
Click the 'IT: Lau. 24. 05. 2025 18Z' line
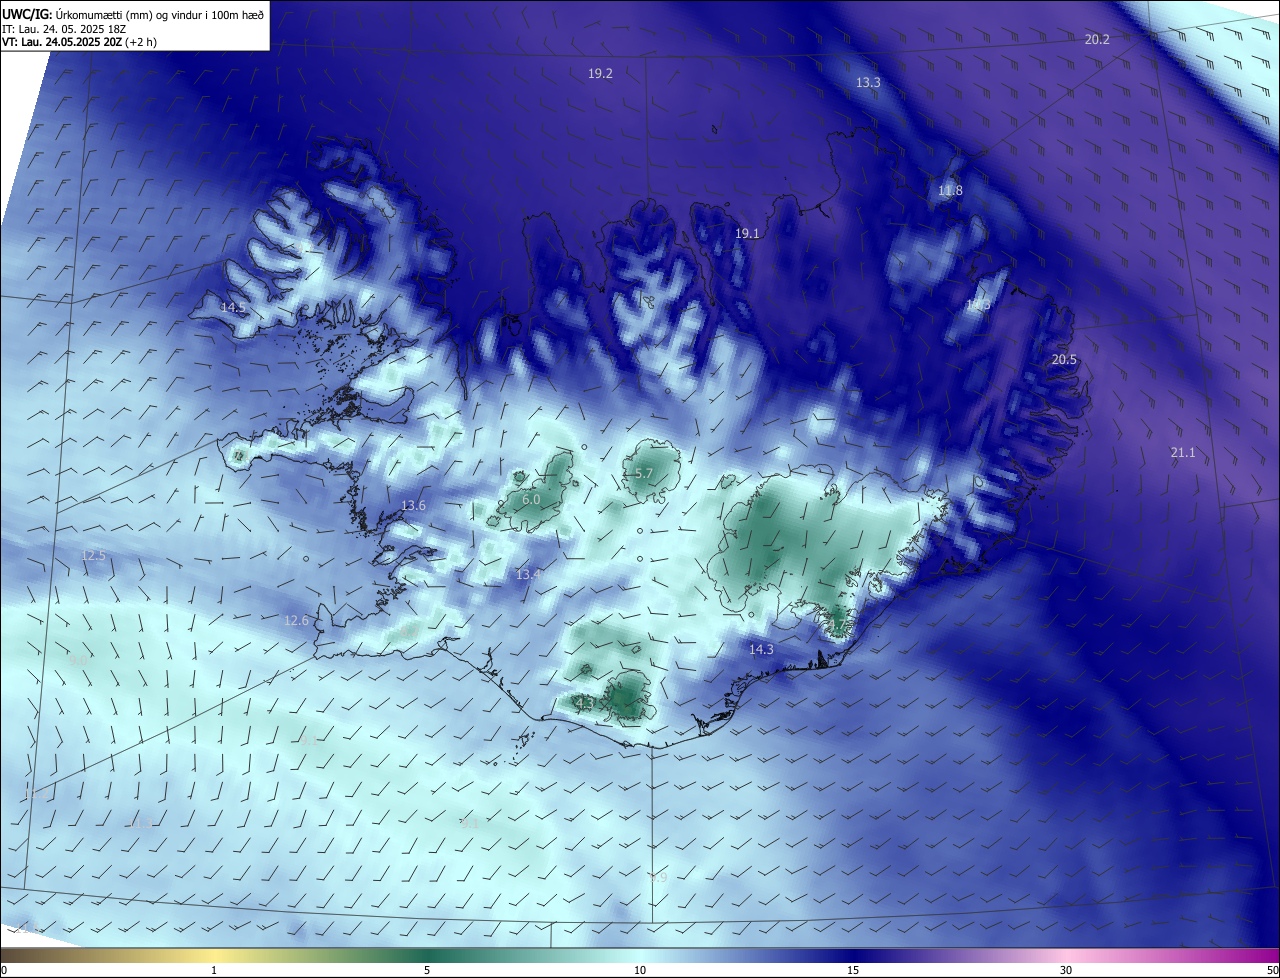coord(65,28)
